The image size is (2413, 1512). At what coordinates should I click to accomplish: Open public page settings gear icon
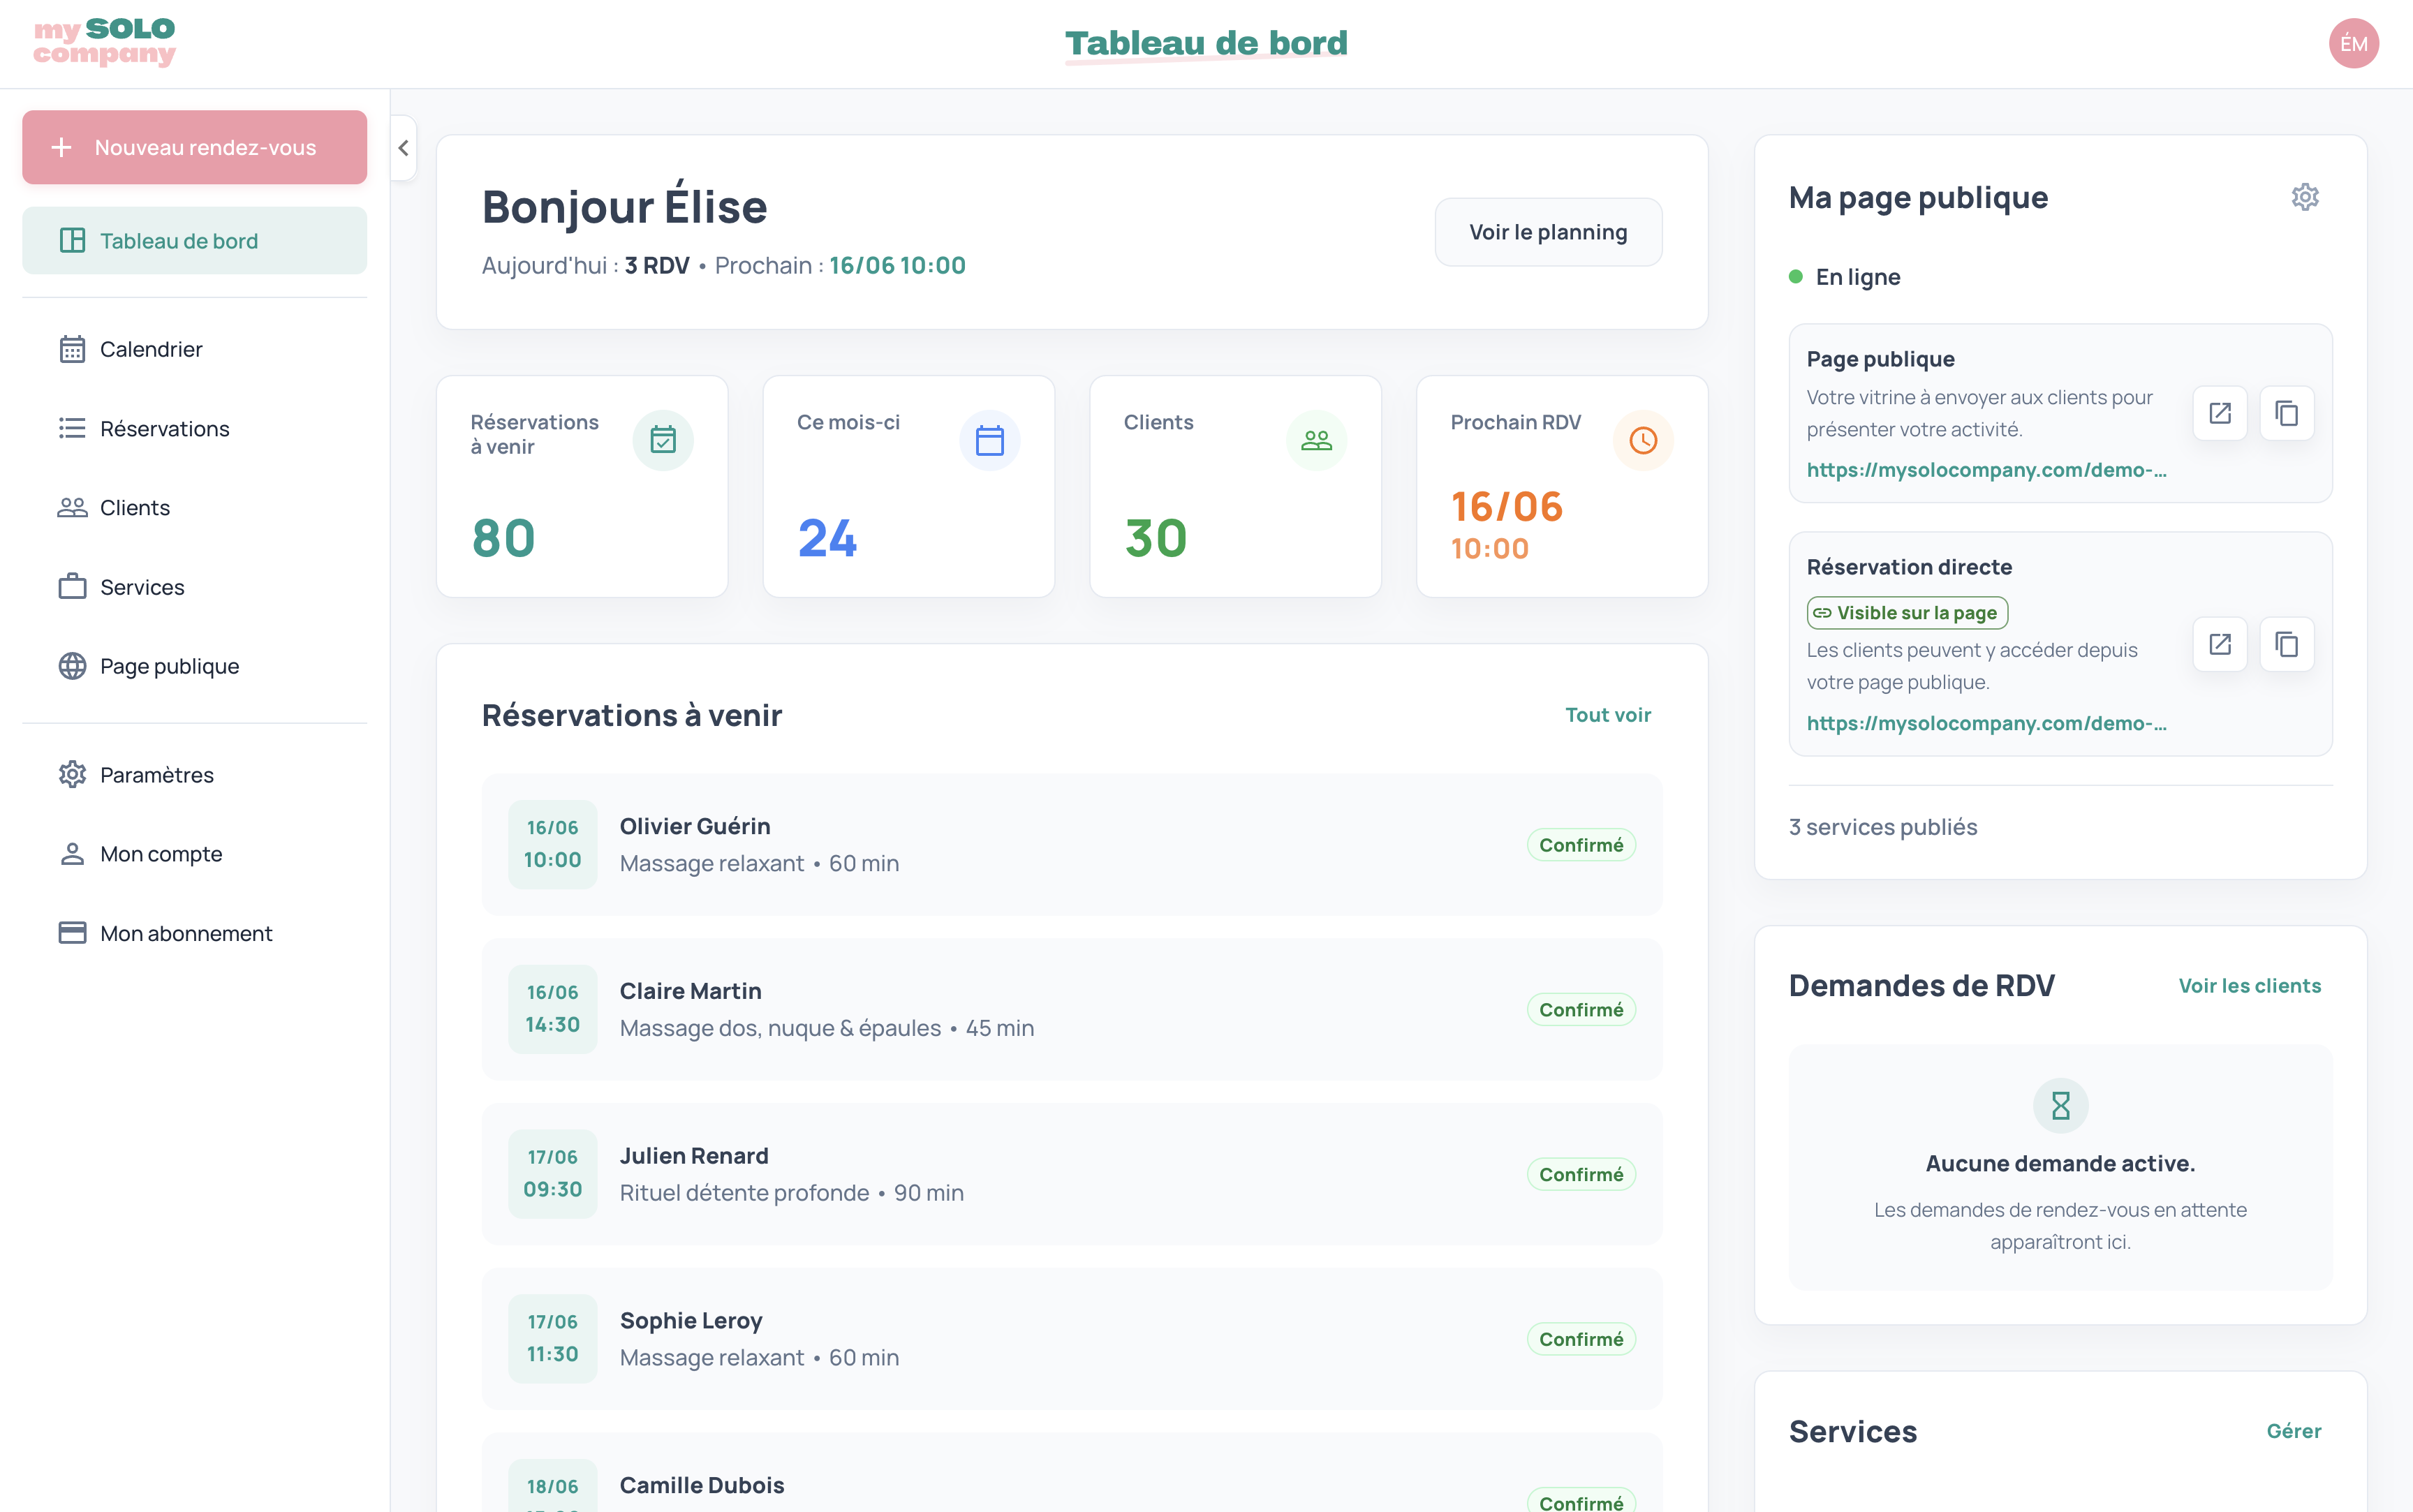2304,197
